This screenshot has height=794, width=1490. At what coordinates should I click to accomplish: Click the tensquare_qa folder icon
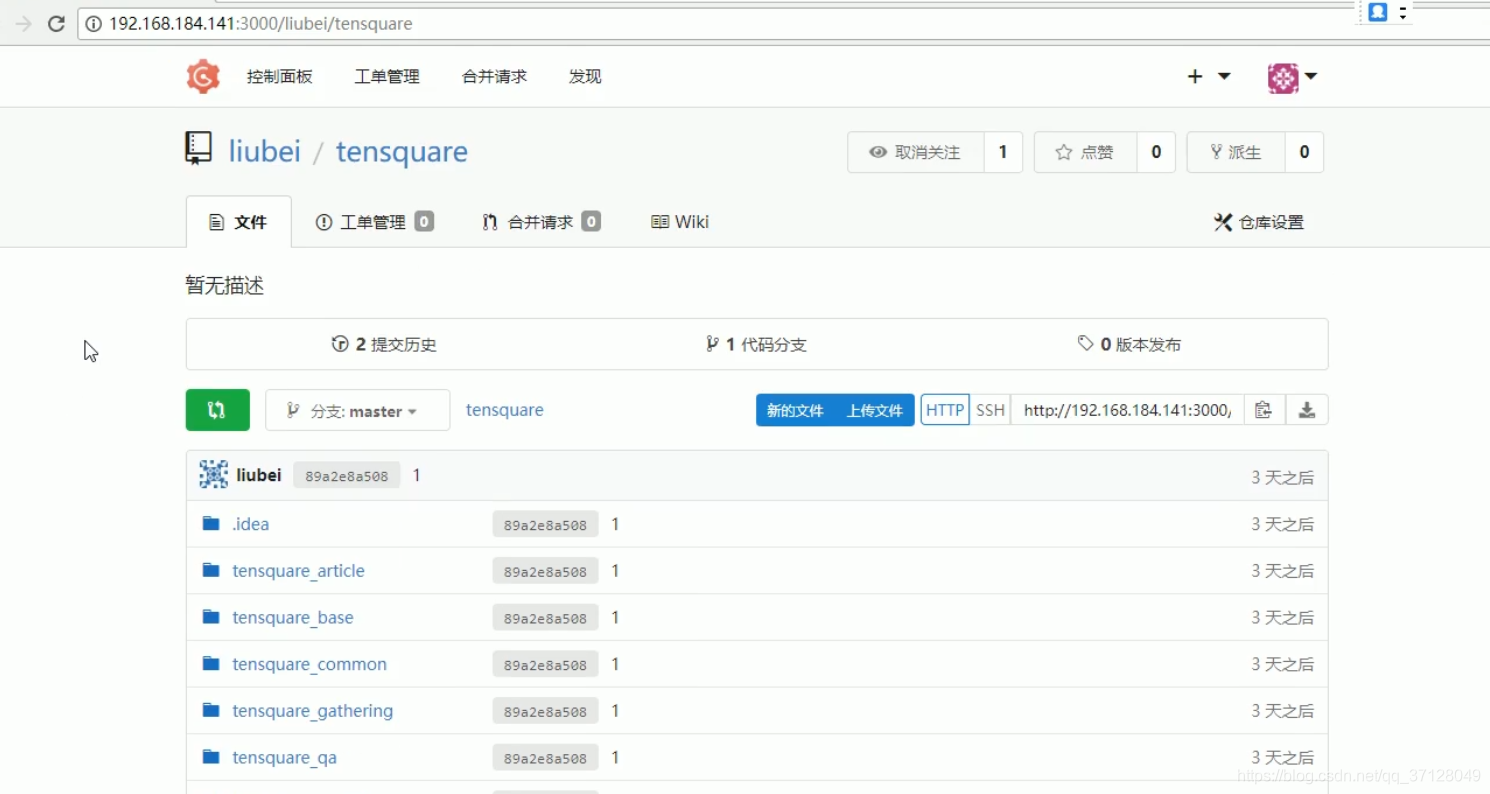point(211,757)
